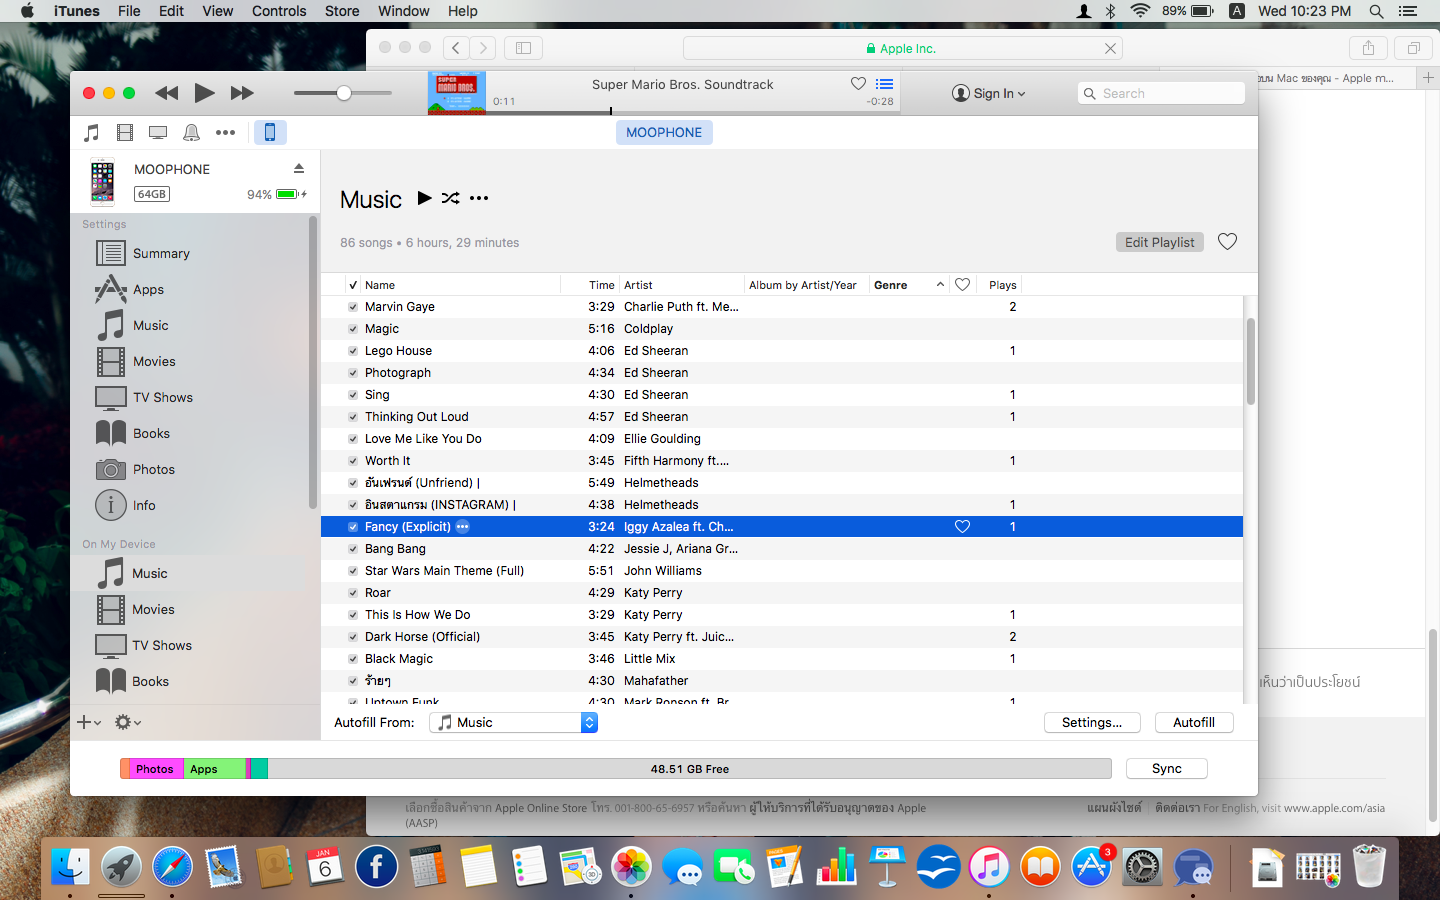Open Summary in device settings
This screenshot has height=900, width=1440.
(x=161, y=253)
